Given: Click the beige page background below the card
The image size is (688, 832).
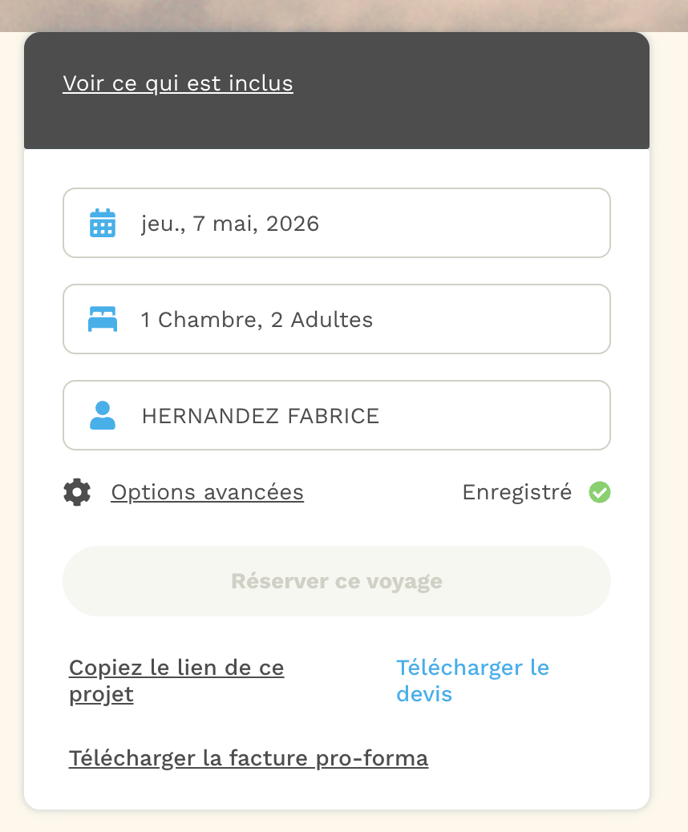Looking at the screenshot, I should pos(344,821).
